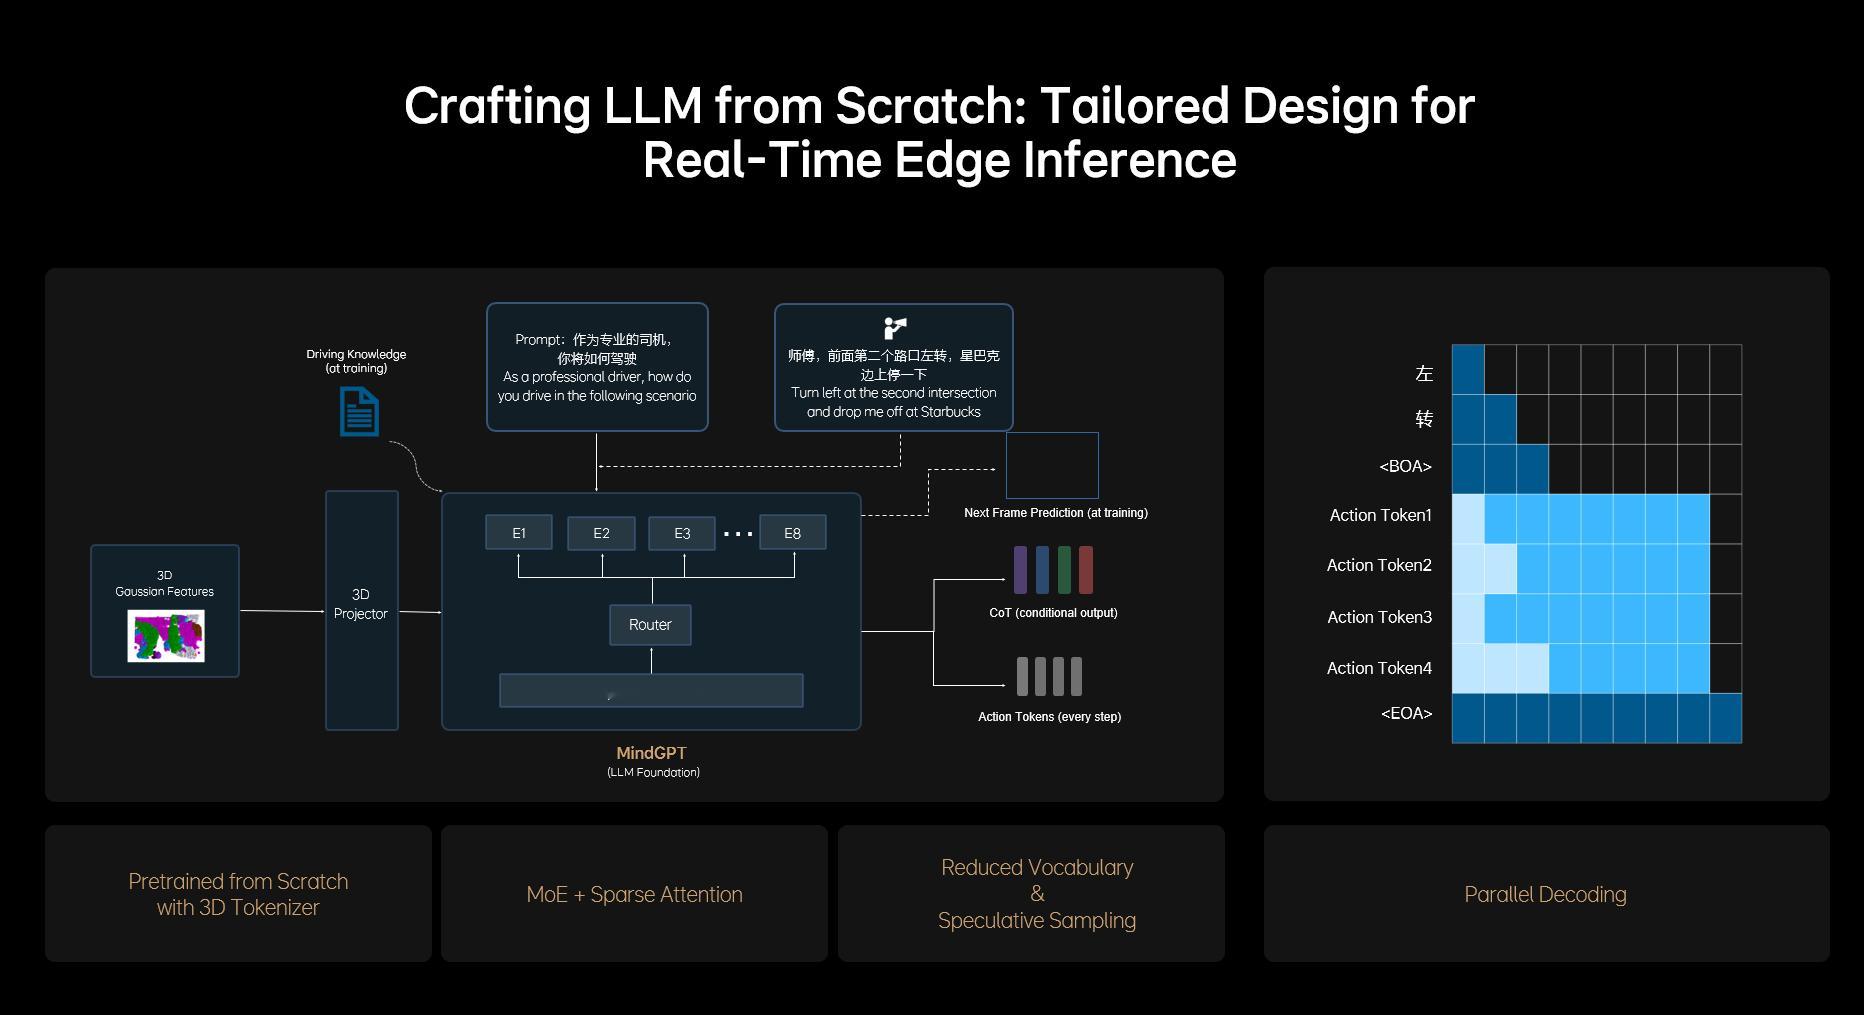
Task: Click the ellipsis between E3 and E8
Action: click(x=738, y=534)
